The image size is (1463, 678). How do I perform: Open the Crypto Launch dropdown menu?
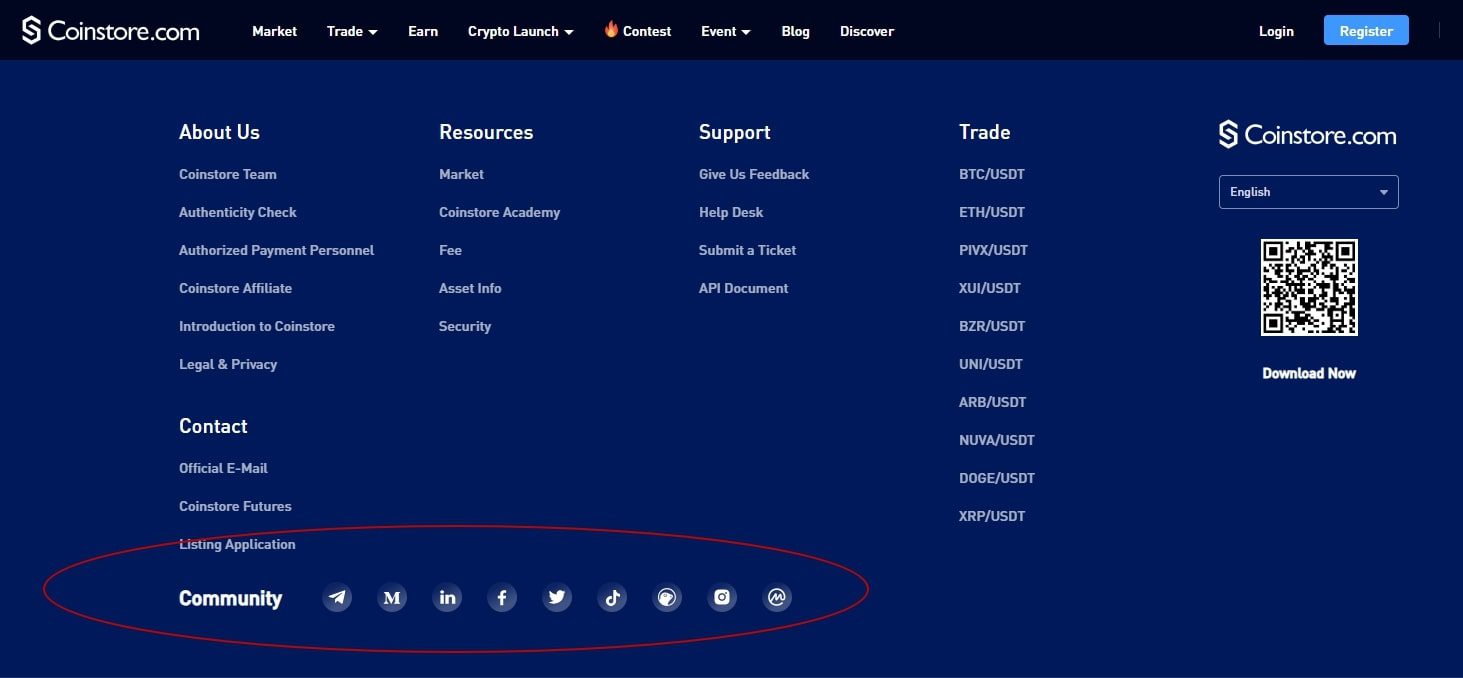click(520, 31)
